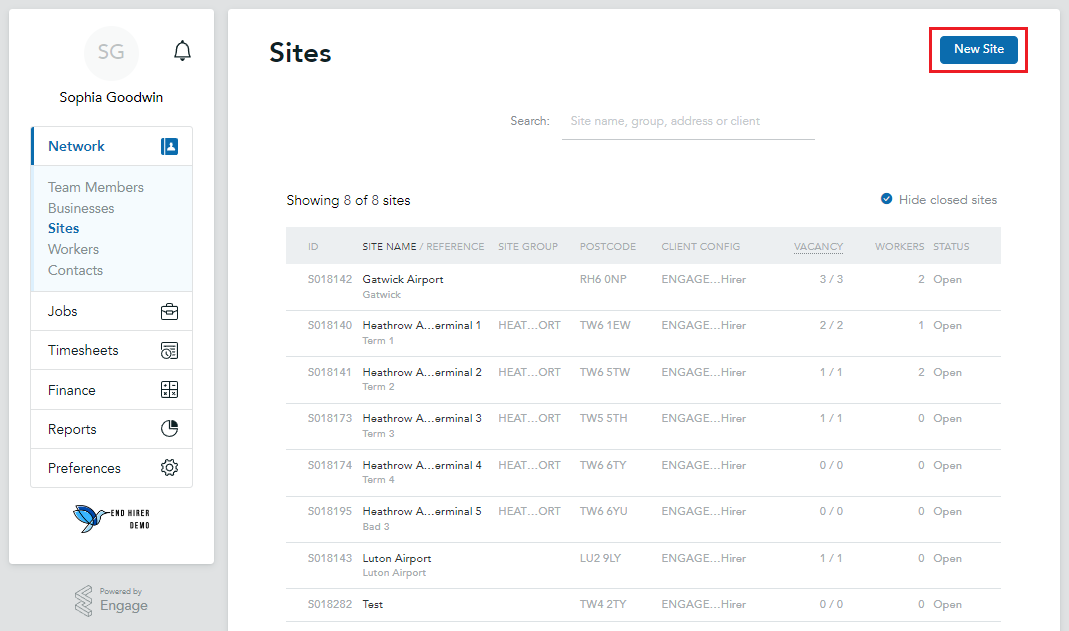The height and width of the screenshot is (631, 1069).
Task: Open the Luton Airport site
Action: click(x=397, y=558)
